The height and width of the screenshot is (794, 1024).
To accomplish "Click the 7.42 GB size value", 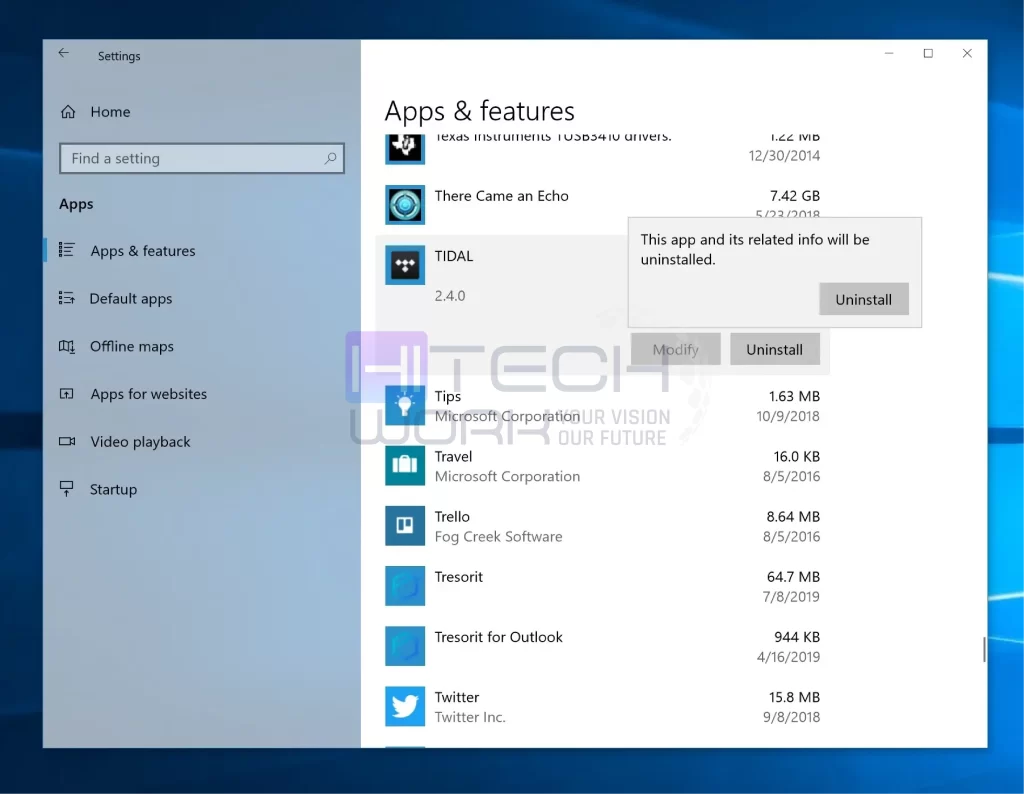I will (795, 196).
